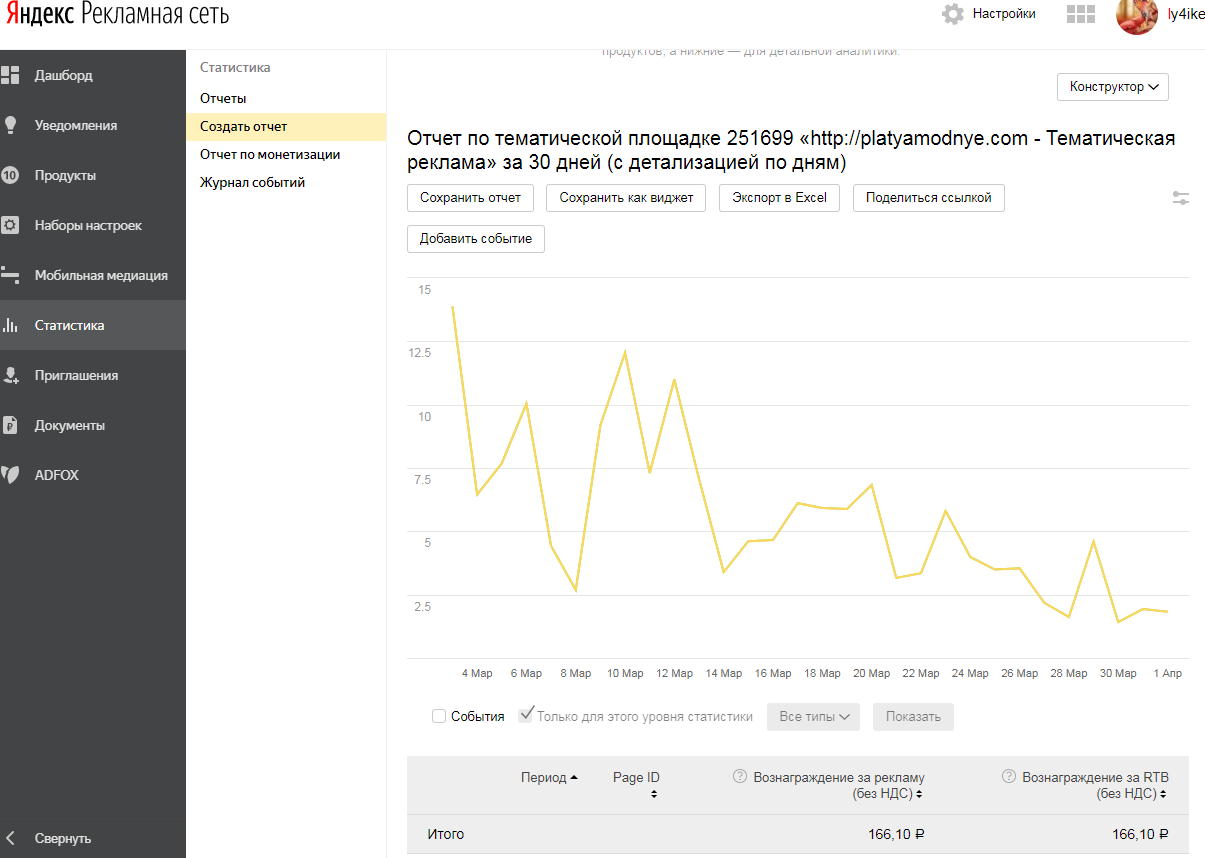Viewport: 1205px width, 858px height.
Task: Click the Dashboard icon in sidebar
Action: pos(11,75)
